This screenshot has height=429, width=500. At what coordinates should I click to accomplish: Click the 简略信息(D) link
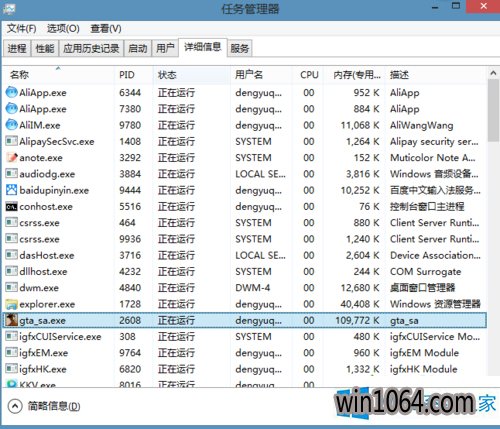coord(54,406)
